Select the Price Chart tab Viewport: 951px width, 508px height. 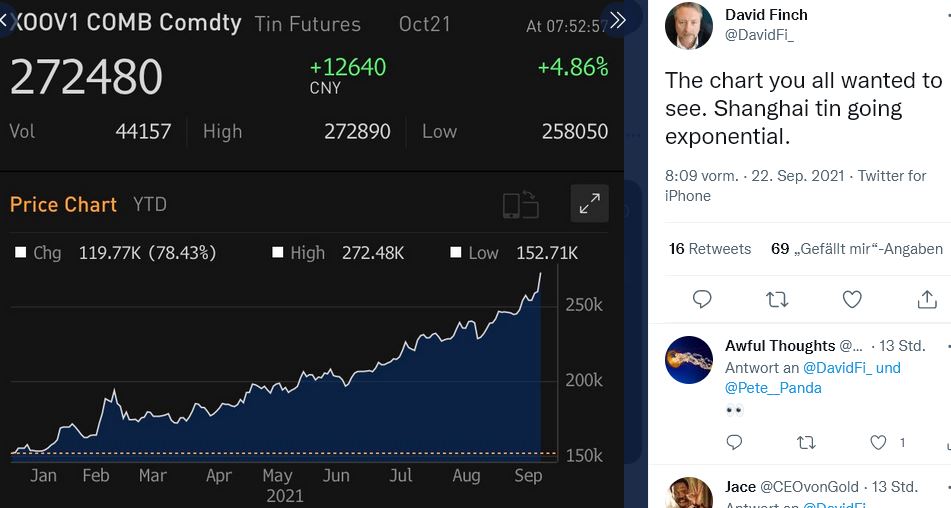click(x=63, y=205)
